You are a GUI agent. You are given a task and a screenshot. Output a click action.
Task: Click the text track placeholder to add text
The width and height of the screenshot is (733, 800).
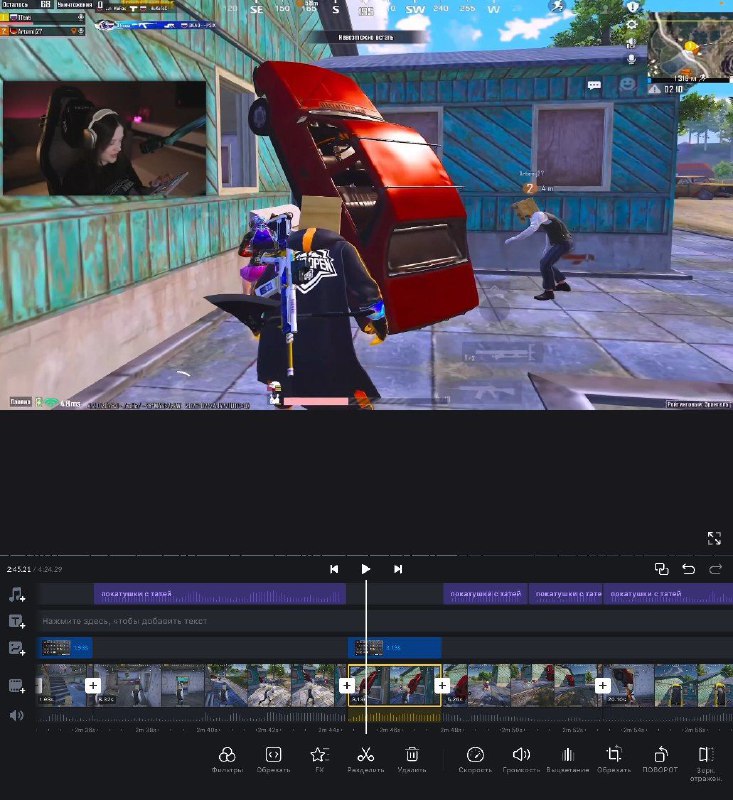click(x=125, y=621)
